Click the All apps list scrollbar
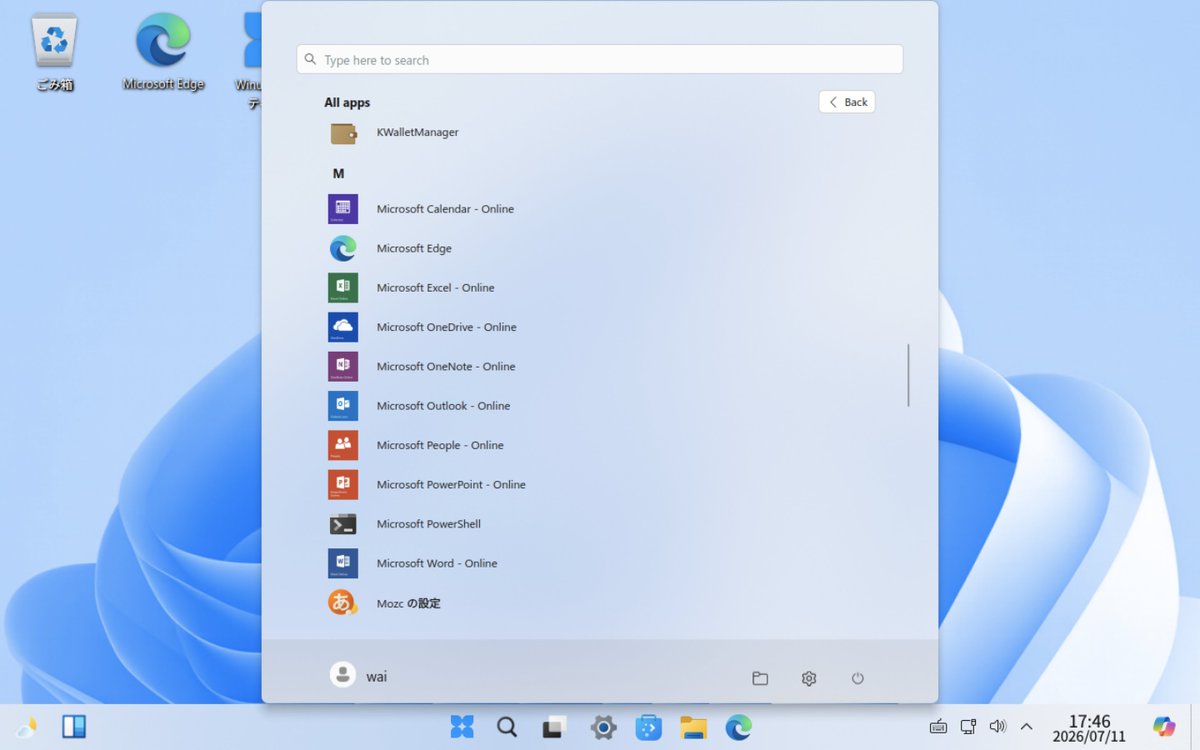The width and height of the screenshot is (1200, 750). click(909, 375)
